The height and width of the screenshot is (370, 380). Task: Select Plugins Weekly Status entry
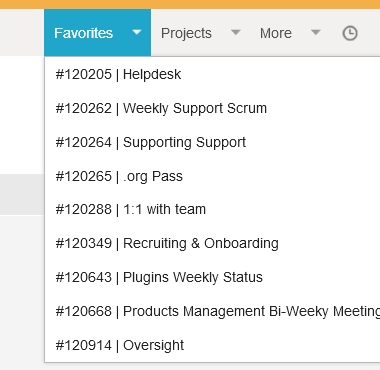(x=212, y=277)
